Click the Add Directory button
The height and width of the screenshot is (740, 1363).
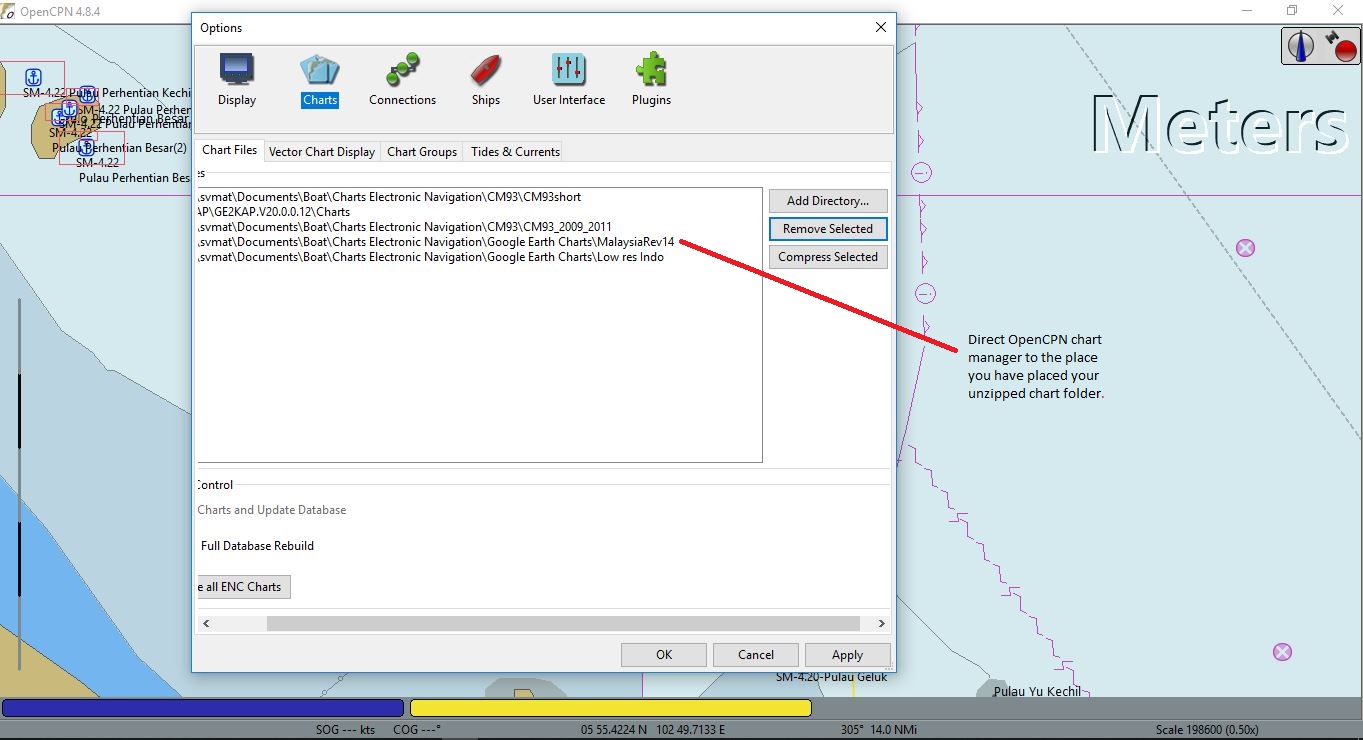pyautogui.click(x=827, y=200)
